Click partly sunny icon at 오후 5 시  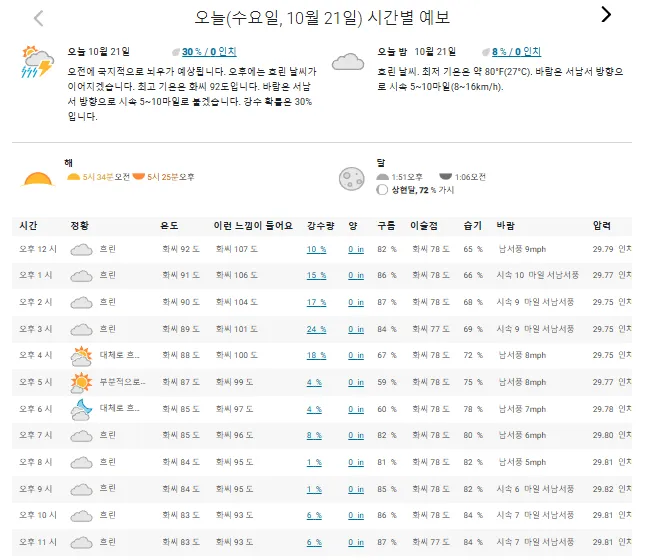(81, 382)
